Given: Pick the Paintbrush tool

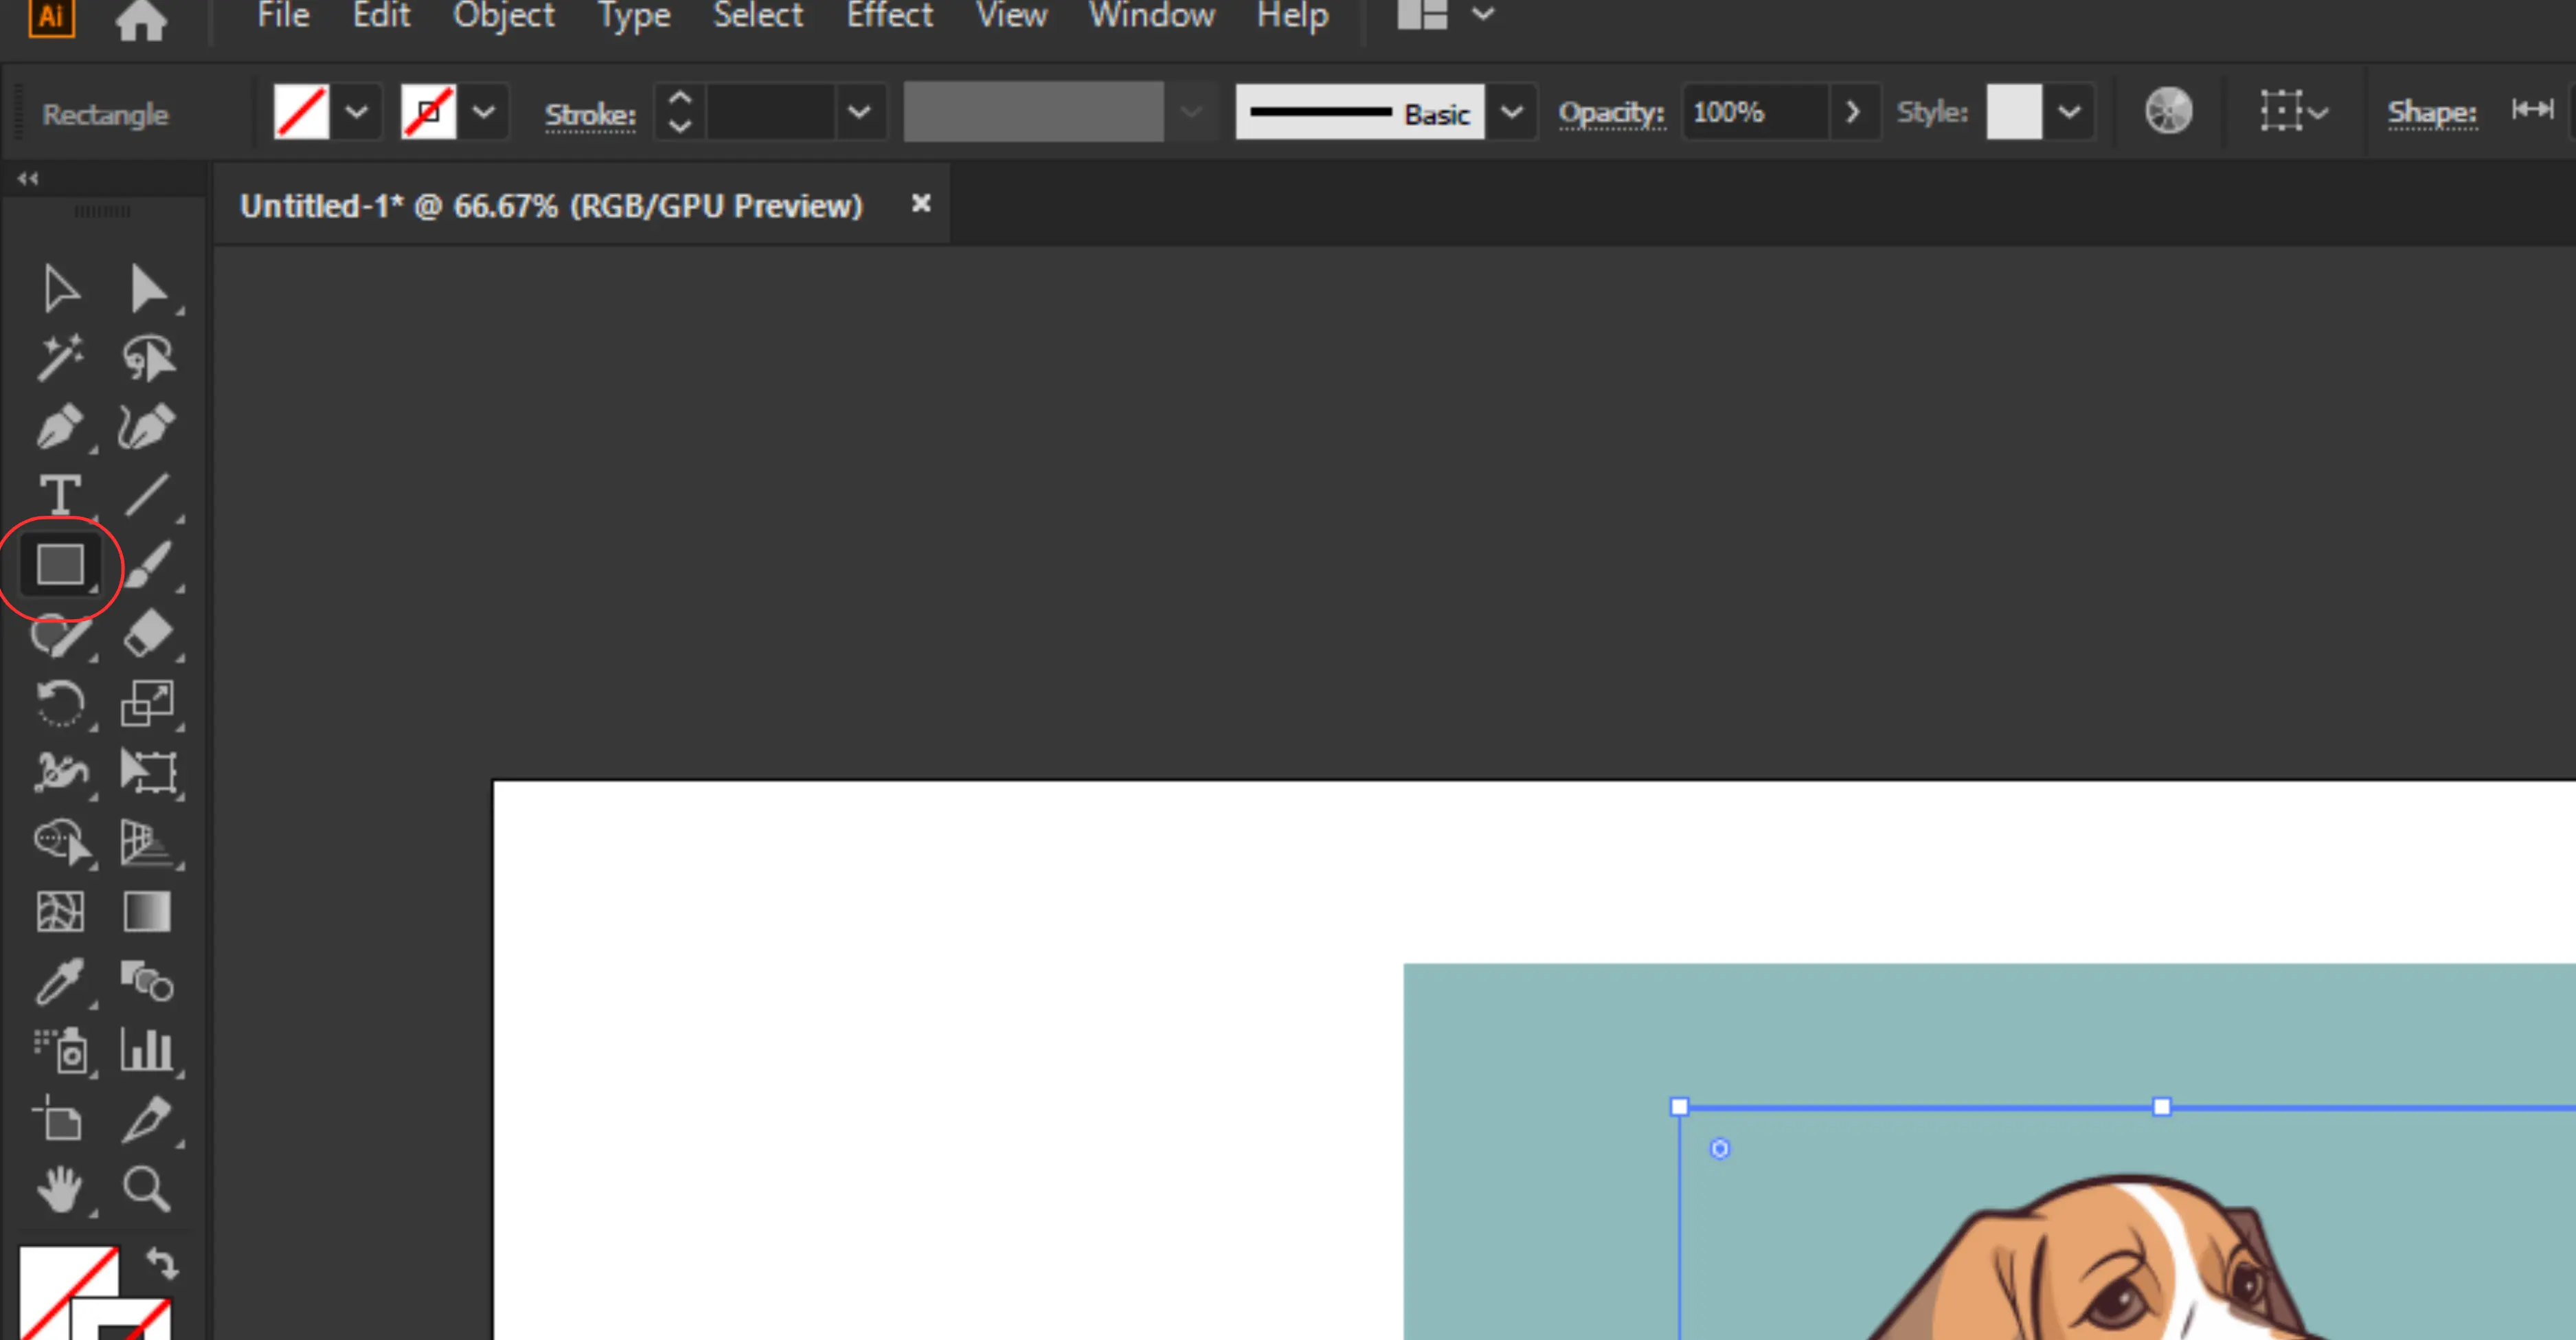Looking at the screenshot, I should pyautogui.click(x=148, y=565).
